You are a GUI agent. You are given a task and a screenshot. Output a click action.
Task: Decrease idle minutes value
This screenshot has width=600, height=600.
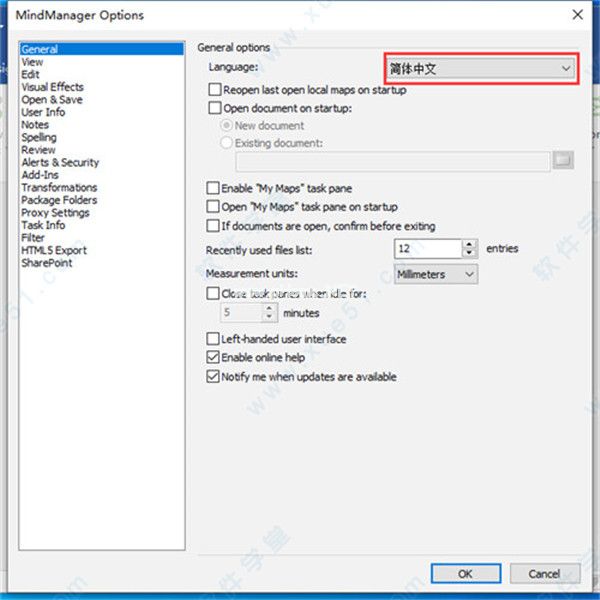(269, 317)
